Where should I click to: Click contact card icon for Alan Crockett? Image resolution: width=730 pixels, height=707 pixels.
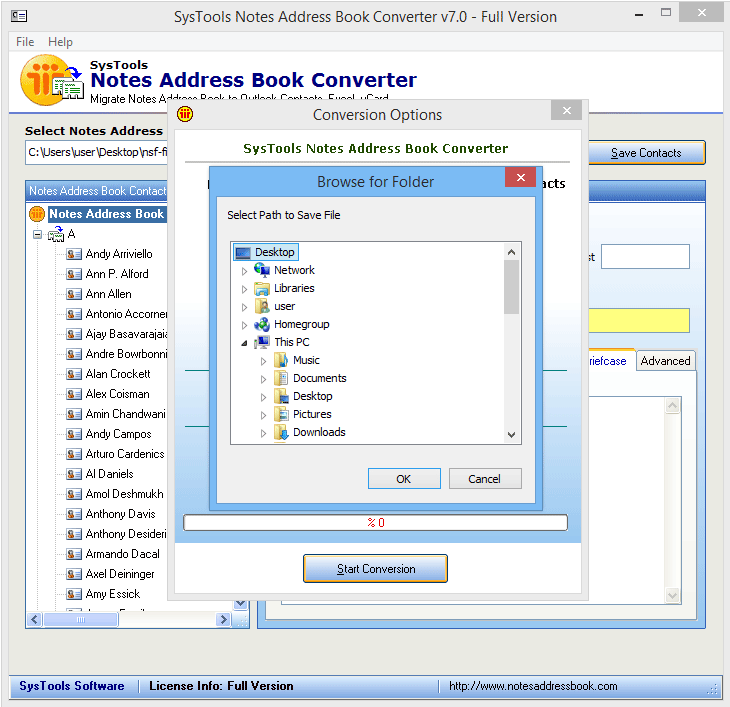point(74,374)
